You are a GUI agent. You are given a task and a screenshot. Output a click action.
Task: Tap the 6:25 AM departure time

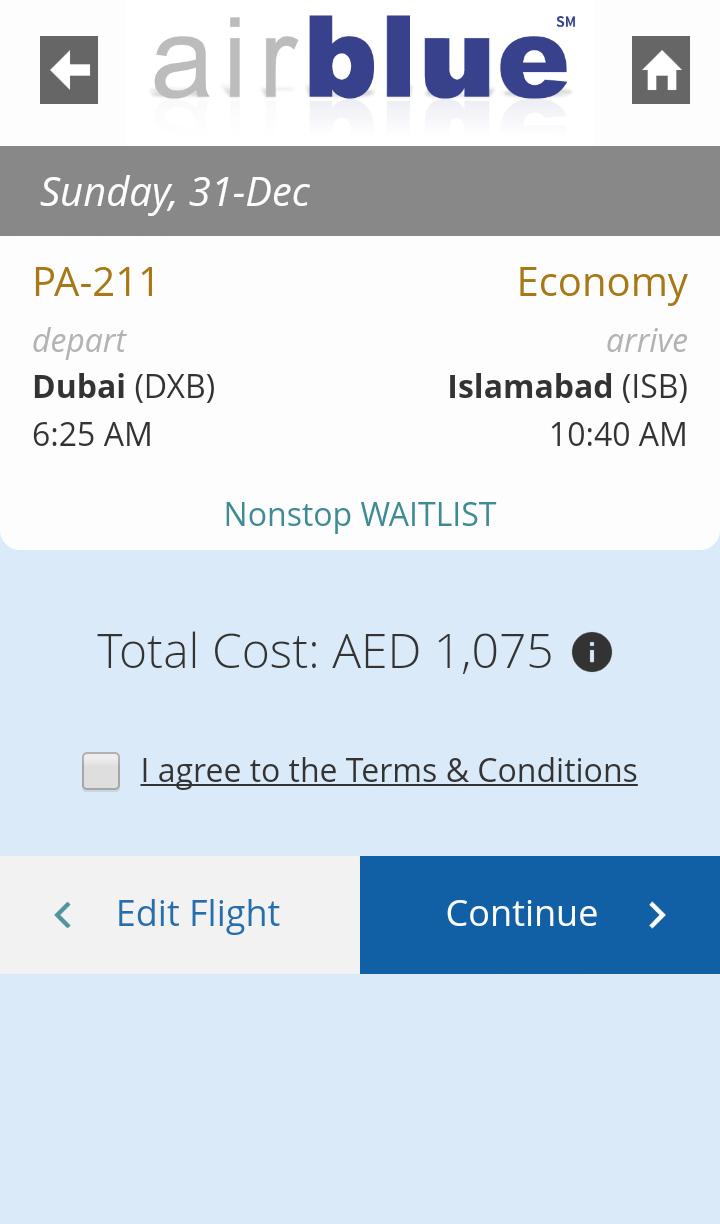(92, 434)
